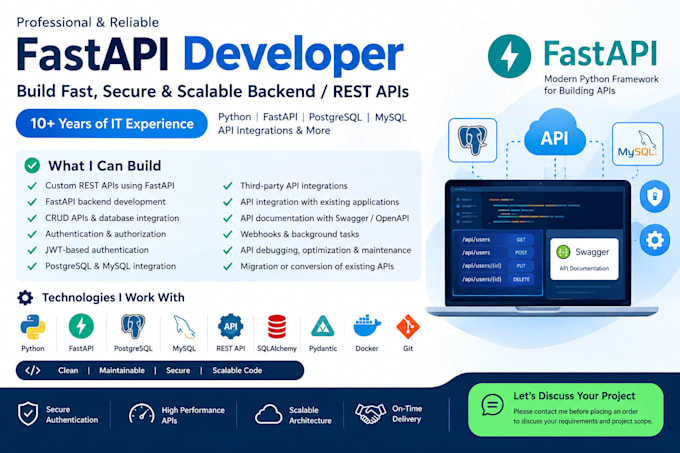This screenshot has height=453, width=680.
Task: Click the Secure Authentication footer label
Action: (x=72, y=414)
